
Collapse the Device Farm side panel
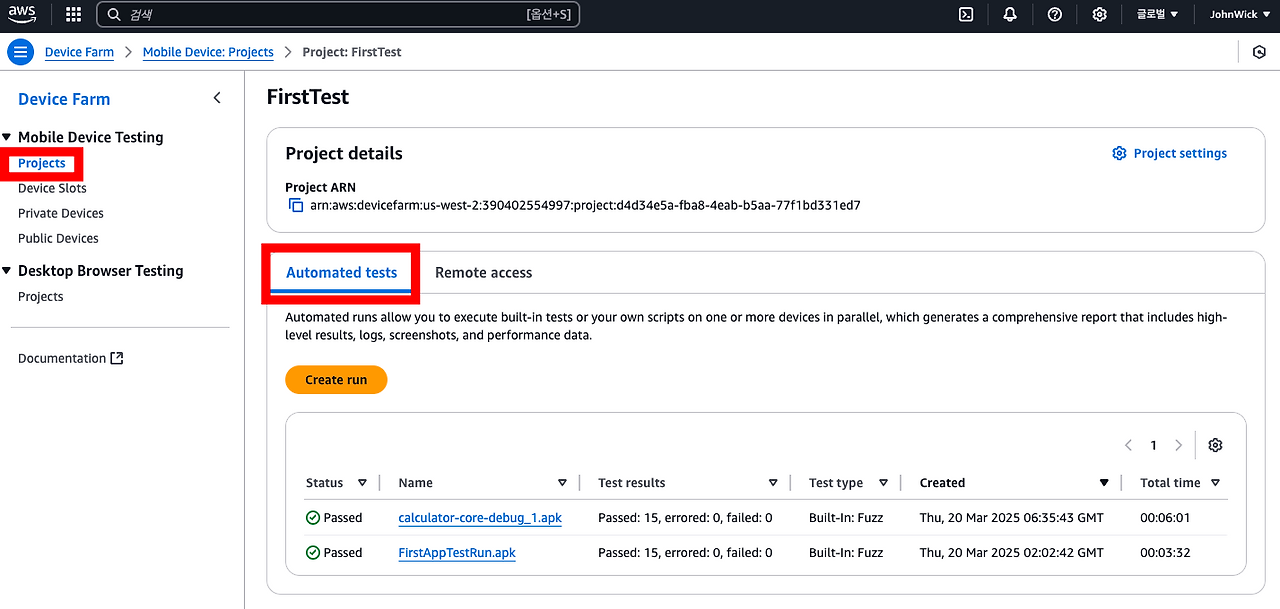(x=217, y=98)
